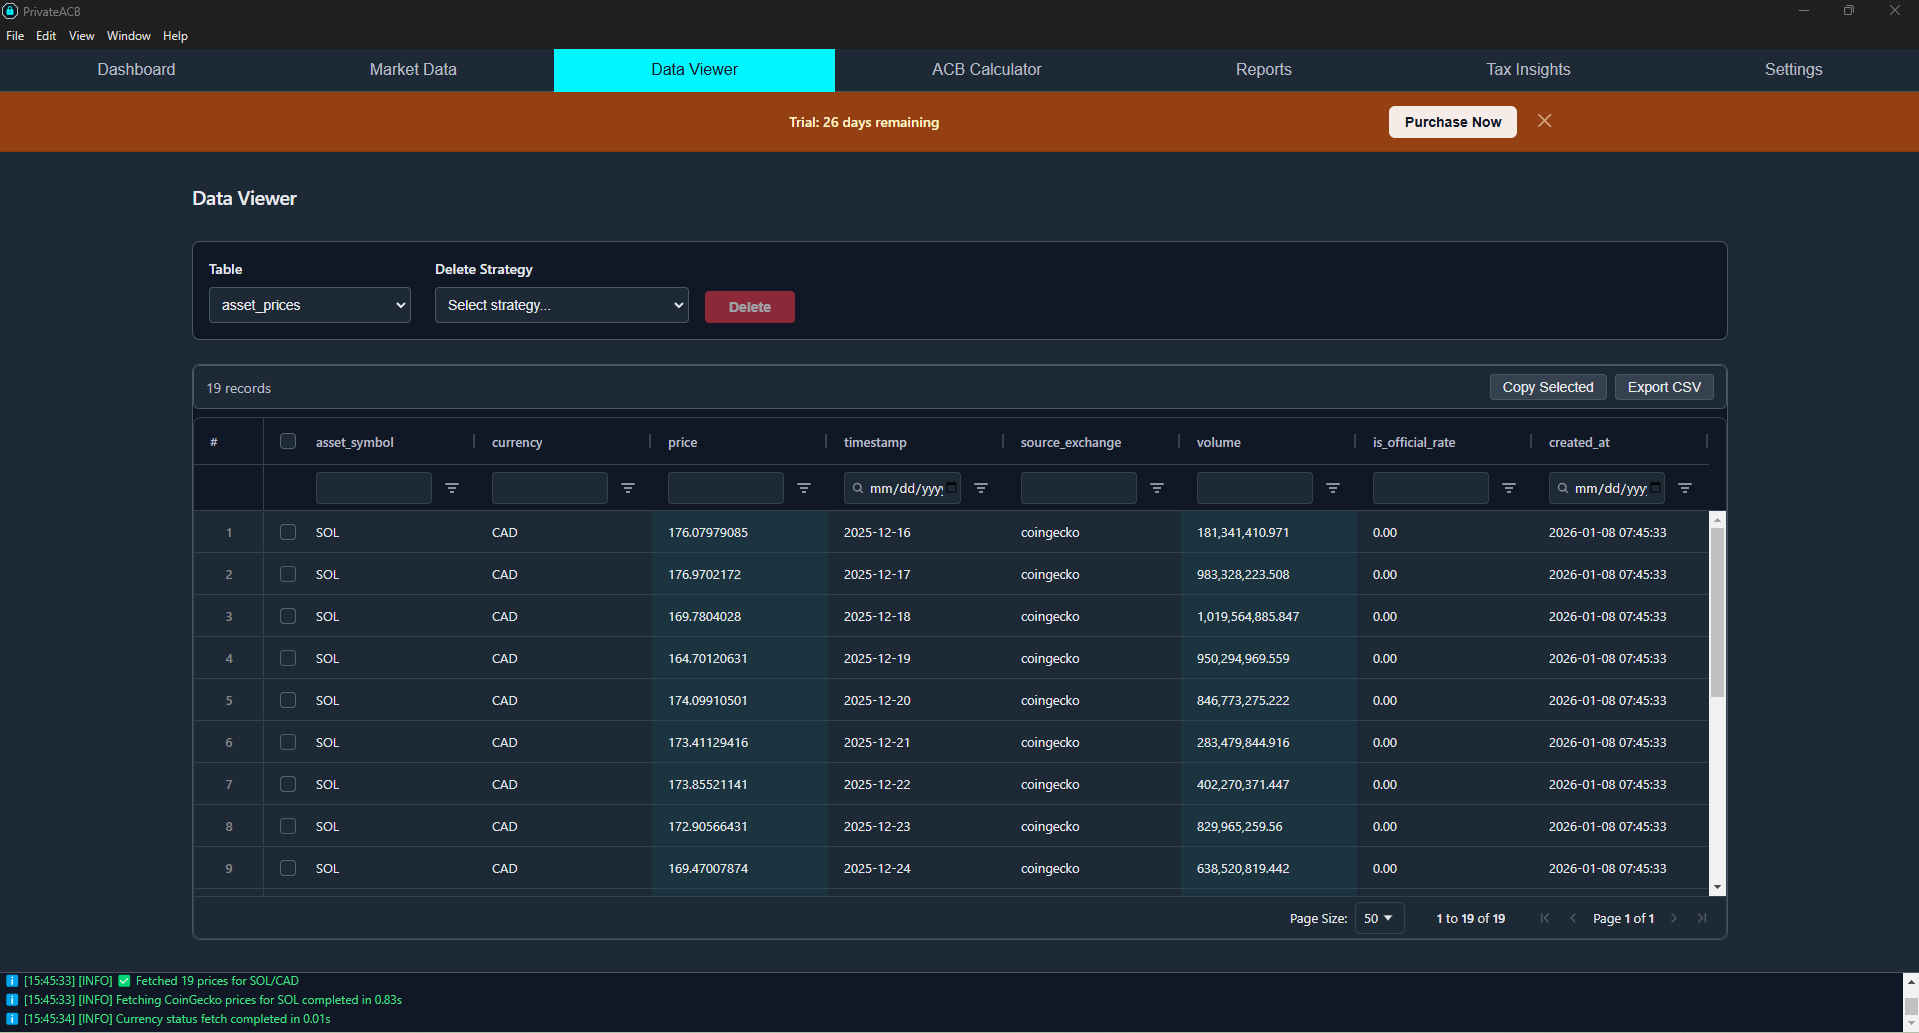Check row 8 checkbox for 2025-12-23
The height and width of the screenshot is (1033, 1919).
coord(288,826)
